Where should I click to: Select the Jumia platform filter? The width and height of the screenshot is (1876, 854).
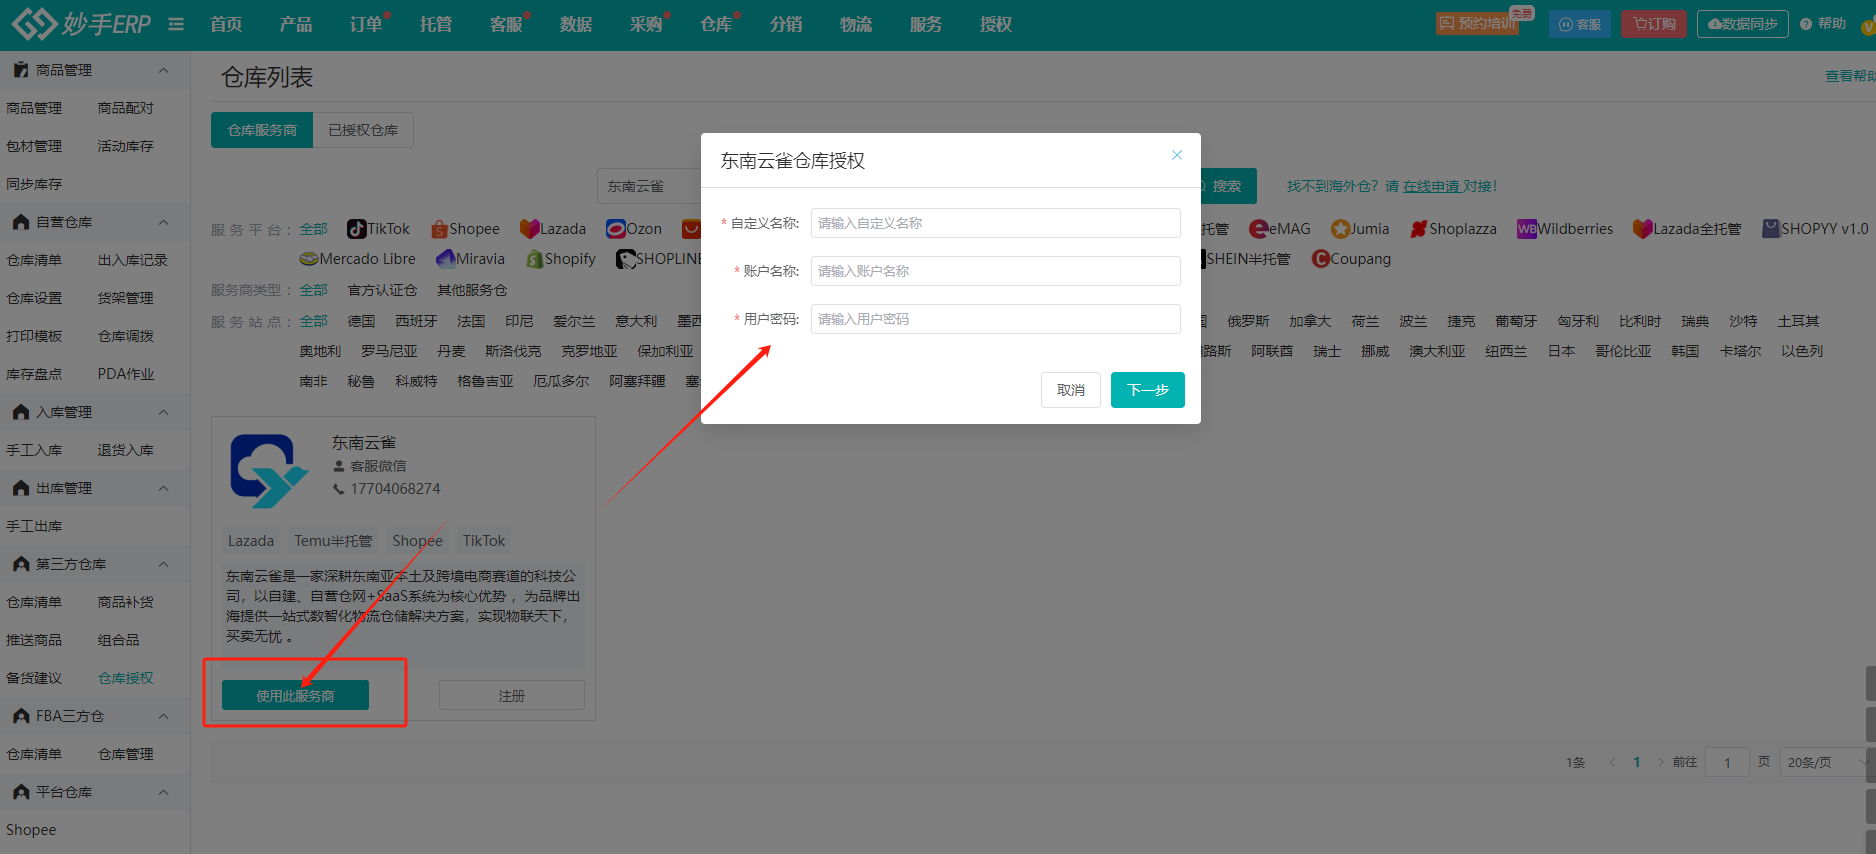click(x=1360, y=229)
